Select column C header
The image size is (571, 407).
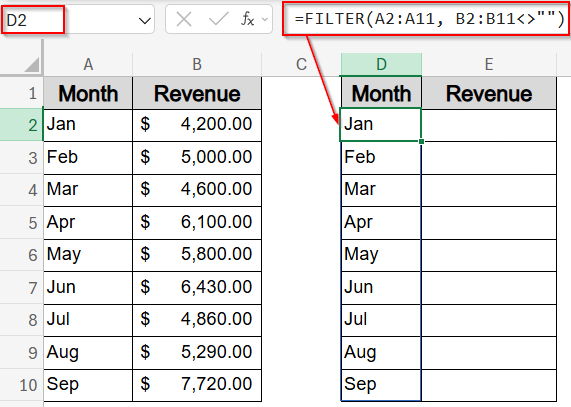[x=301, y=64]
